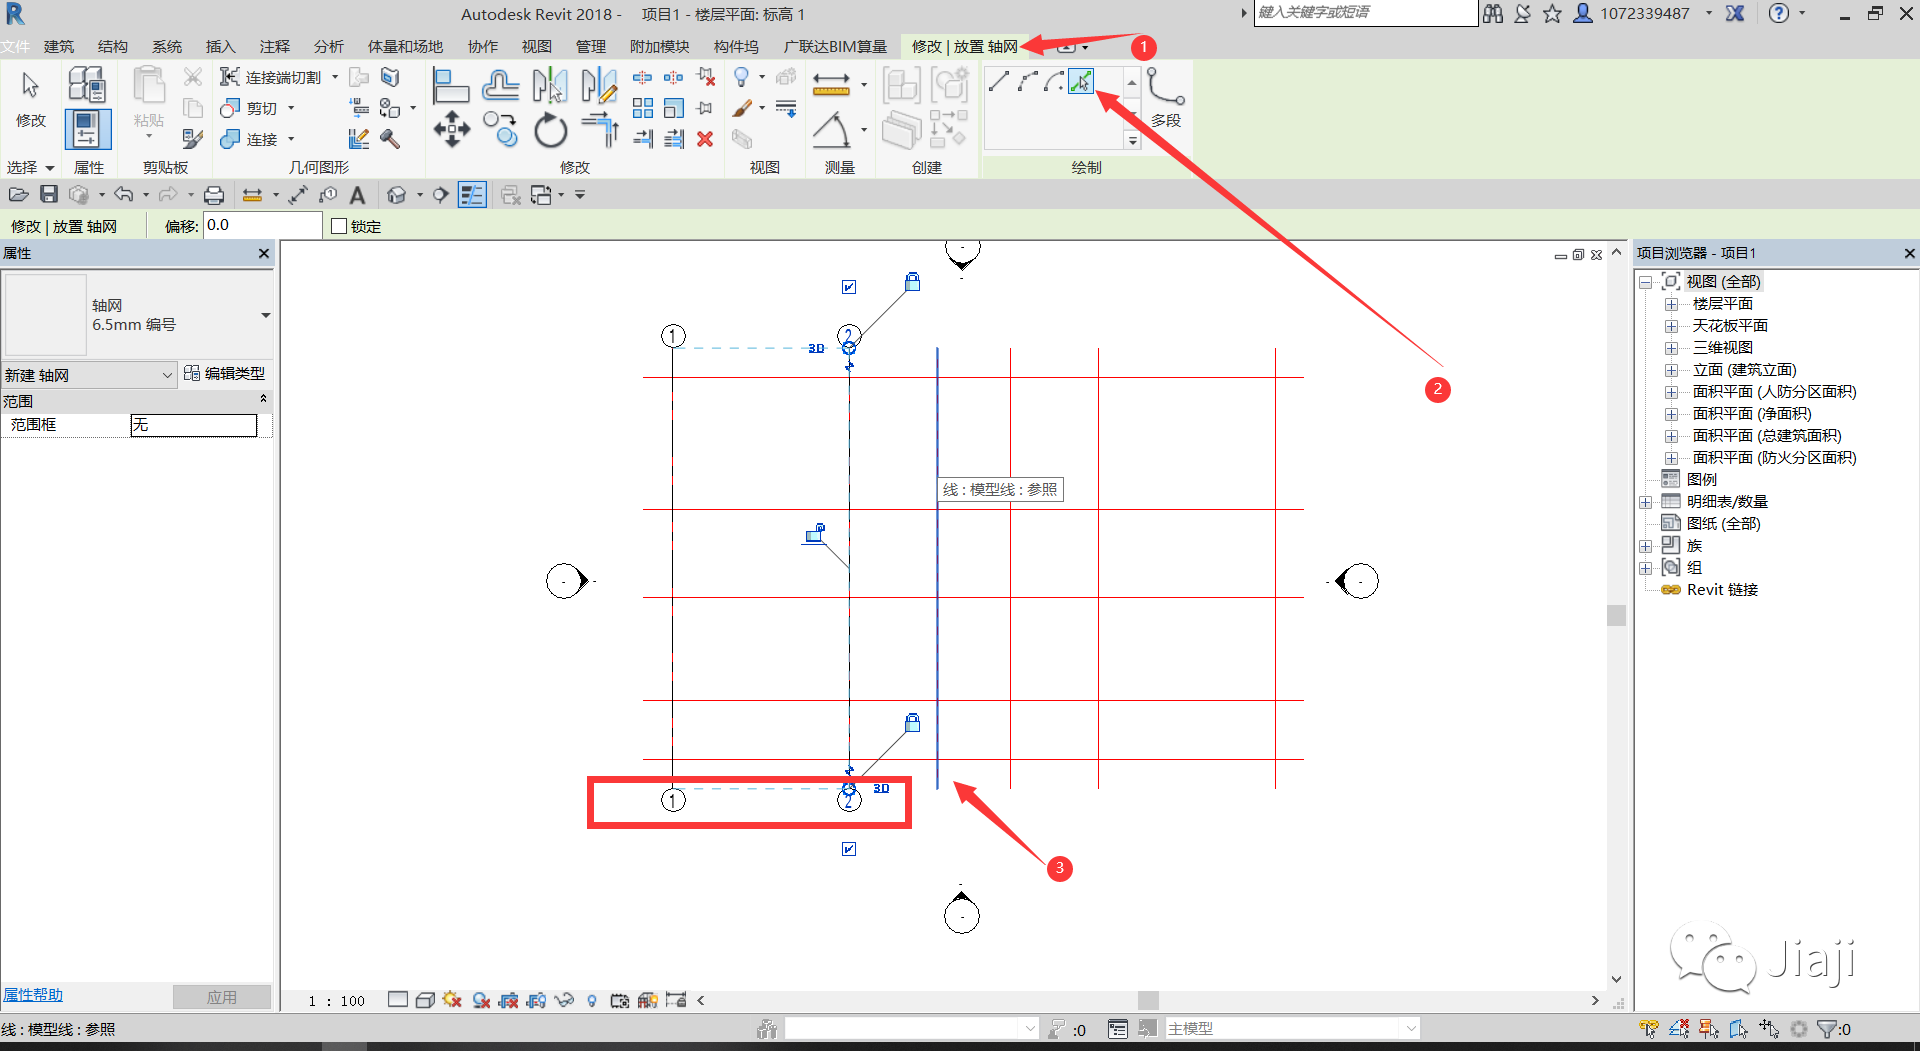The image size is (1920, 1051).
Task: Click the Save icon in quick access toolbar
Action: tap(49, 195)
